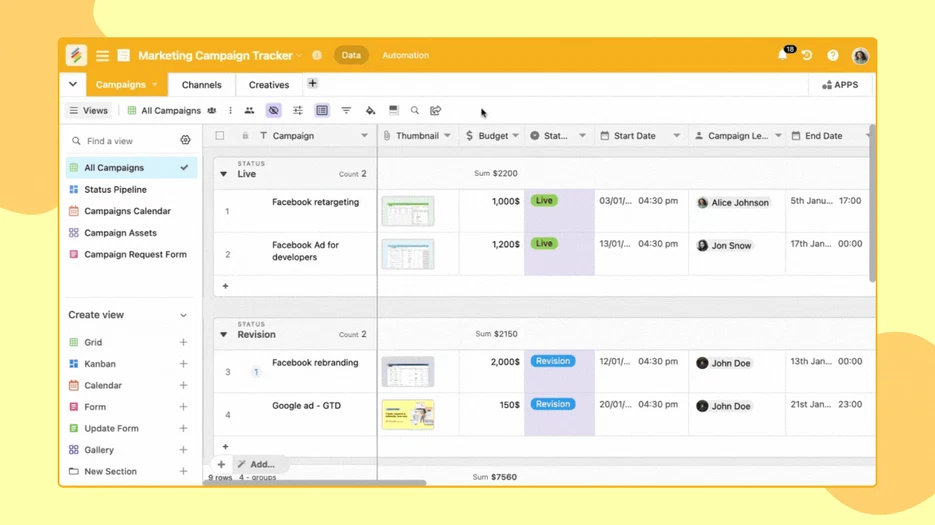Click the share view icon
This screenshot has height=525, width=935.
[x=436, y=111]
